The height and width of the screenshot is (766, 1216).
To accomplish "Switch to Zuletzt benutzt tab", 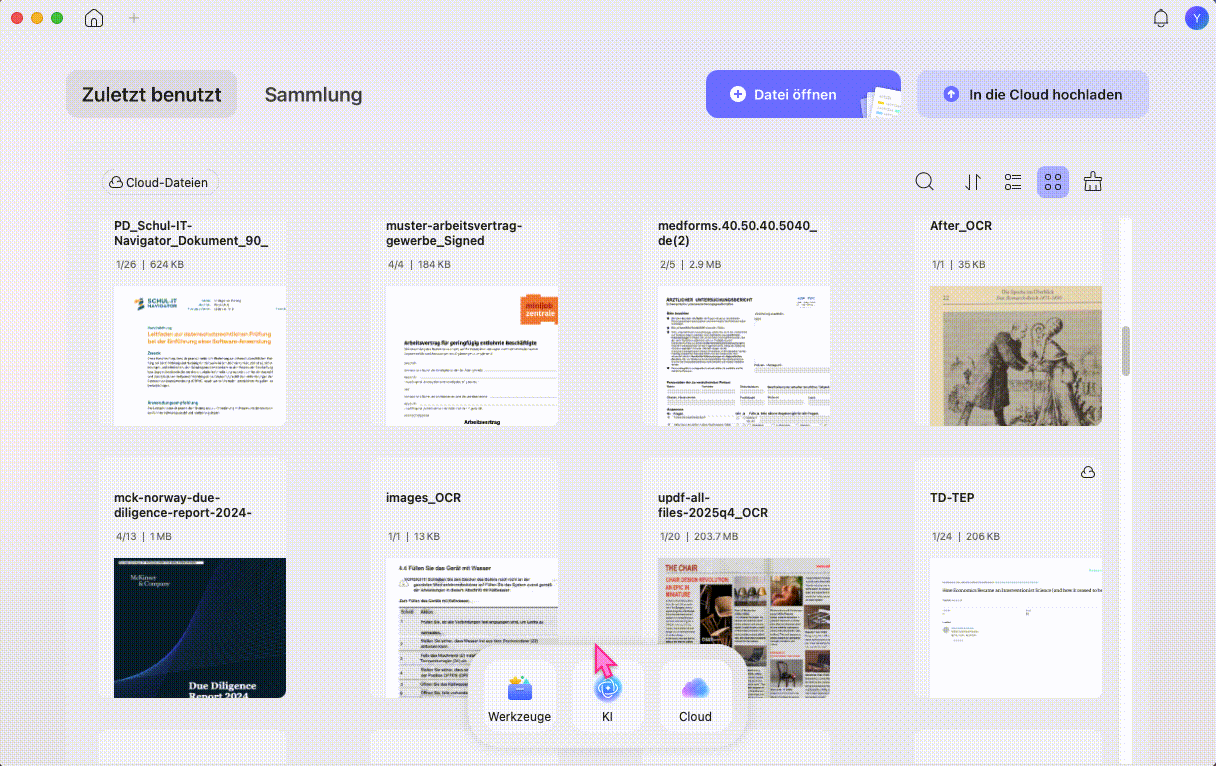I will [x=152, y=95].
